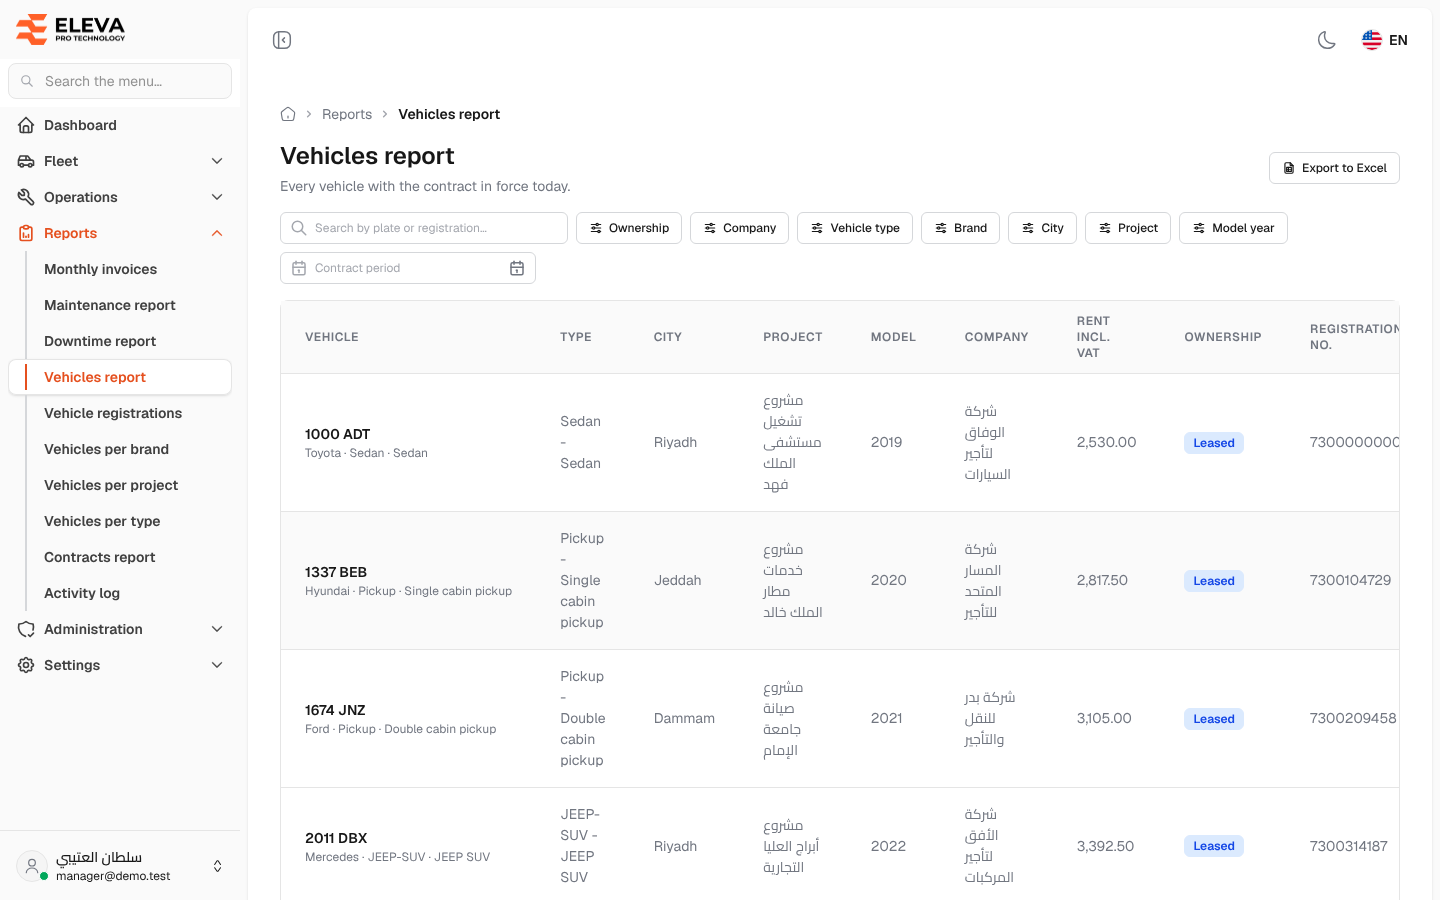Open the calendar picker icon in Contract period
This screenshot has height=900, width=1440.
click(517, 268)
